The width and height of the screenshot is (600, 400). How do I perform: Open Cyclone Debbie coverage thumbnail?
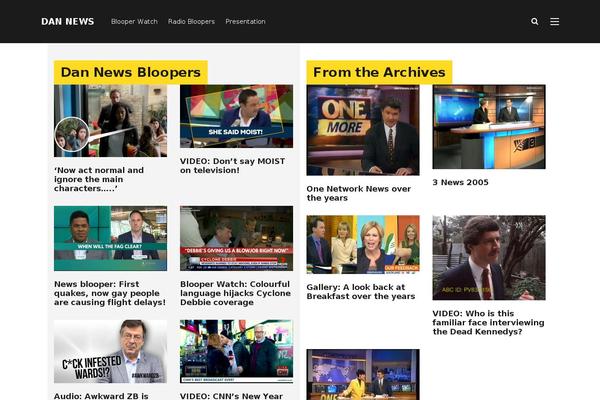[x=236, y=238]
